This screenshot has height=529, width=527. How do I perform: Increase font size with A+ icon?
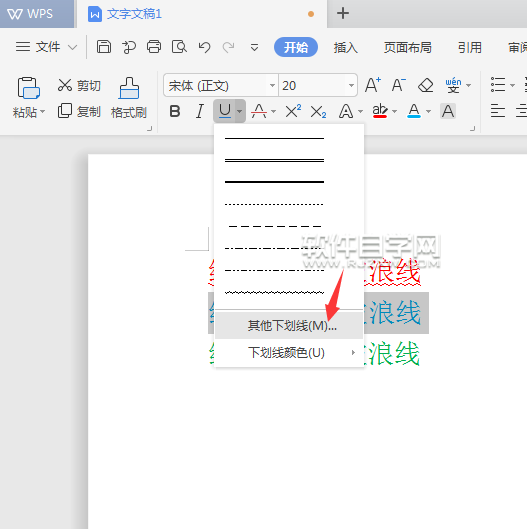point(373,85)
